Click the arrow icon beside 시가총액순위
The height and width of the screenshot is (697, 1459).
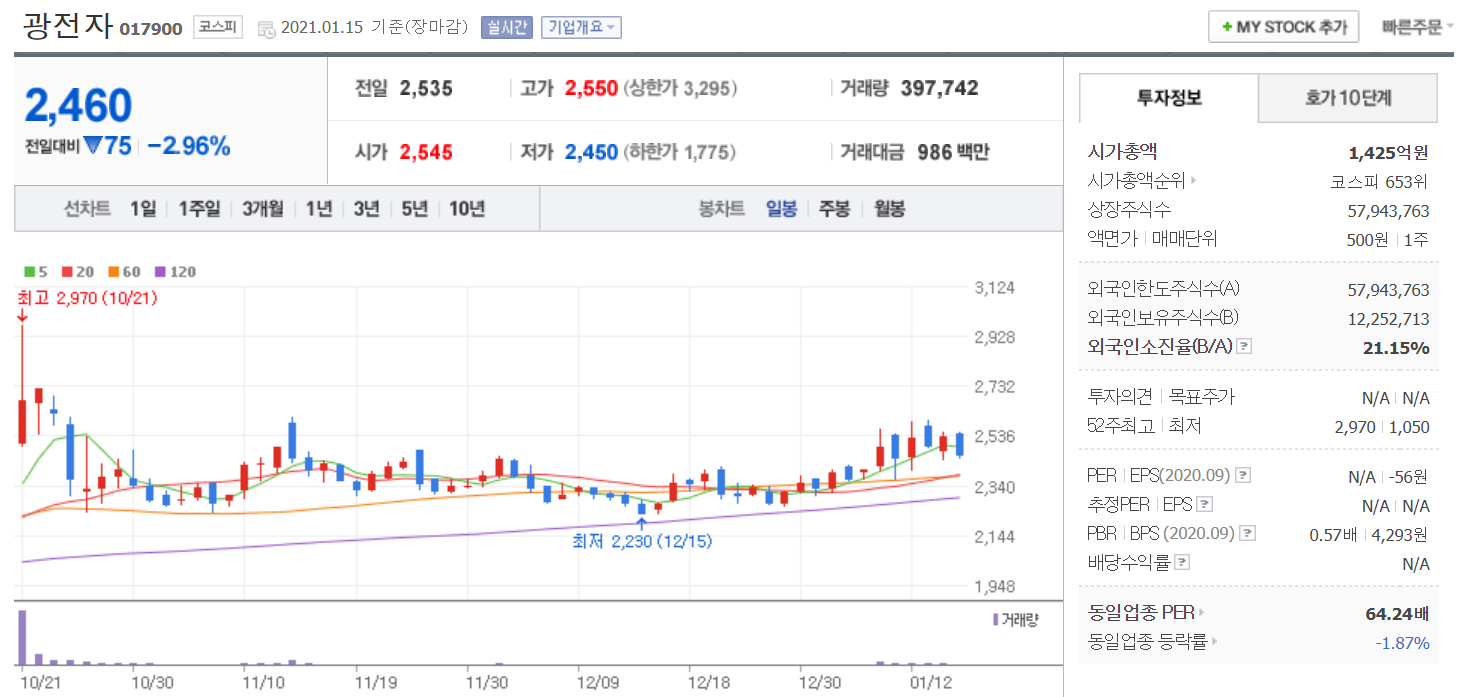[x=1192, y=182]
